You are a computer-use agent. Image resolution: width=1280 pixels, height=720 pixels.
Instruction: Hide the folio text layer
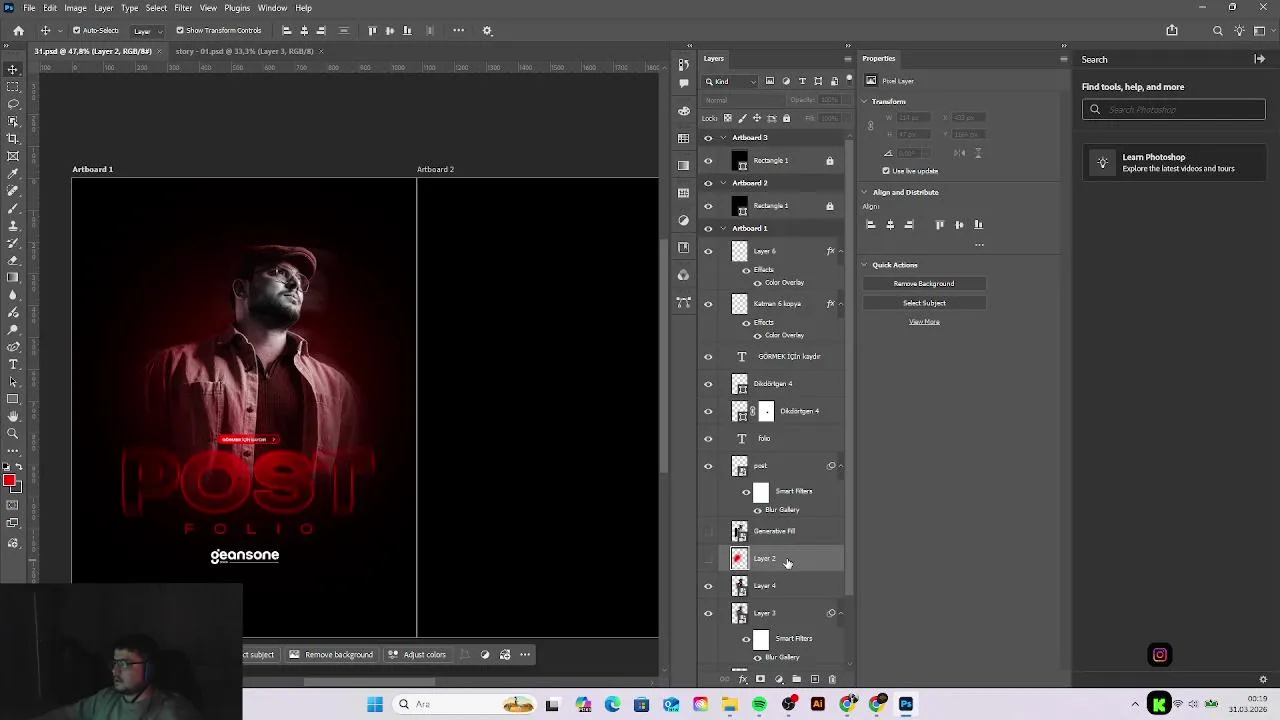708,439
